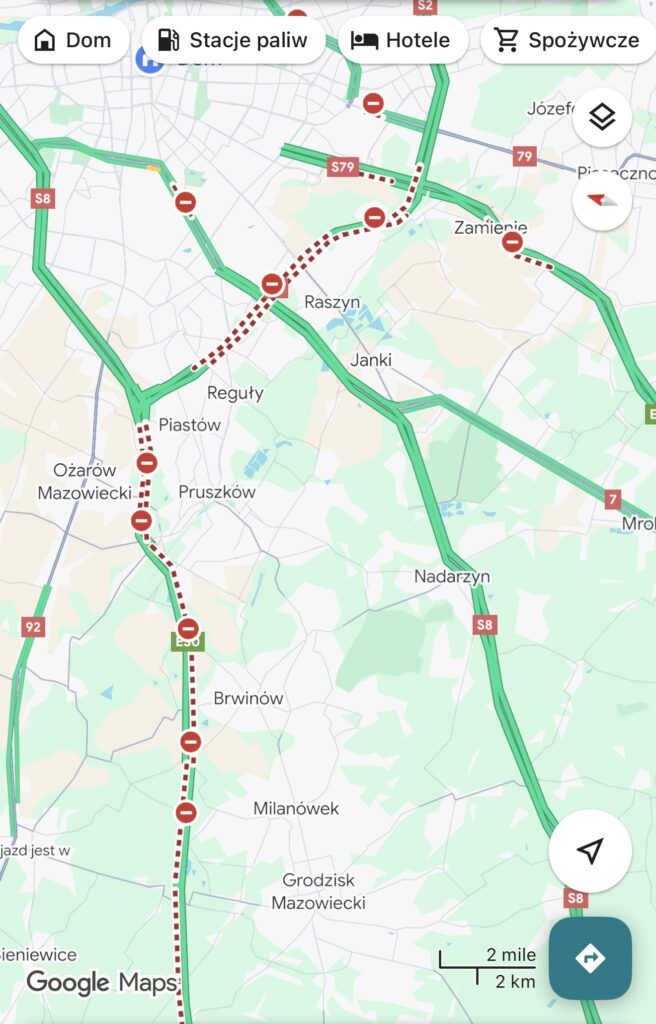
Task: Tap the Hotele category chip
Action: click(x=402, y=40)
